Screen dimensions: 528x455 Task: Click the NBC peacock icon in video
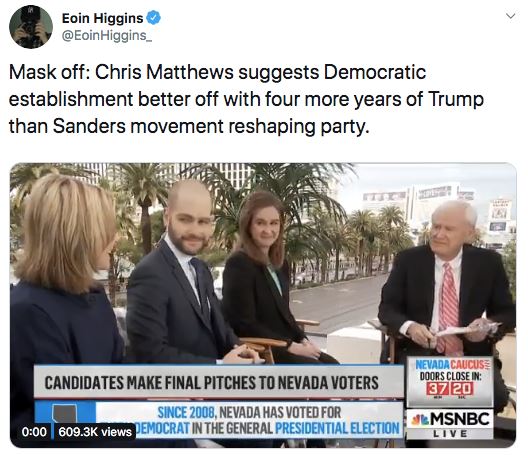point(420,420)
